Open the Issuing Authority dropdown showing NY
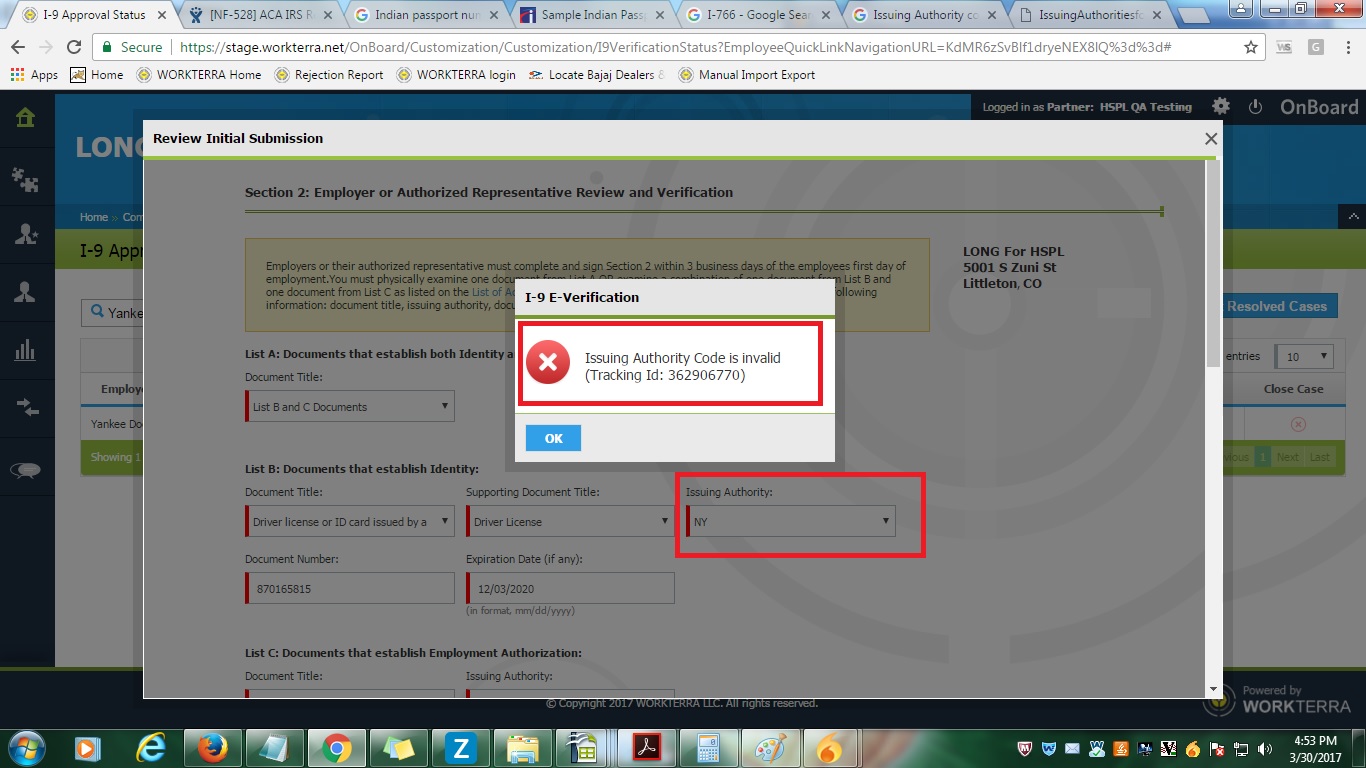 pyautogui.click(x=791, y=521)
